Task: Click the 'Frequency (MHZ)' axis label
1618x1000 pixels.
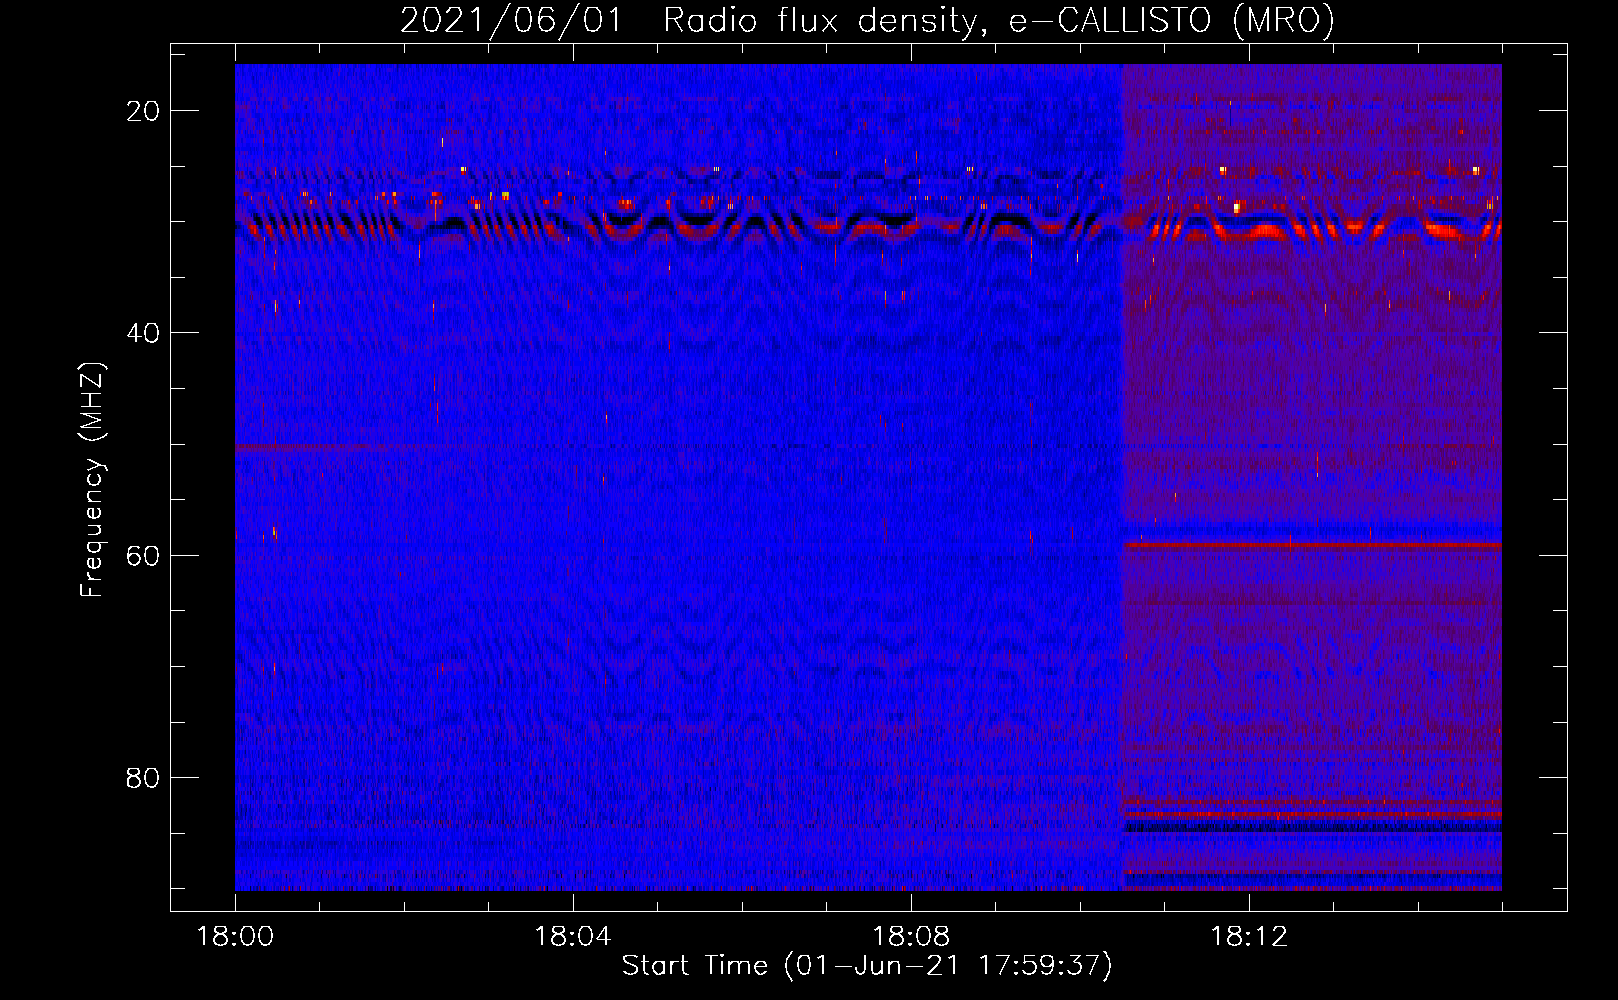Action: pyautogui.click(x=92, y=480)
